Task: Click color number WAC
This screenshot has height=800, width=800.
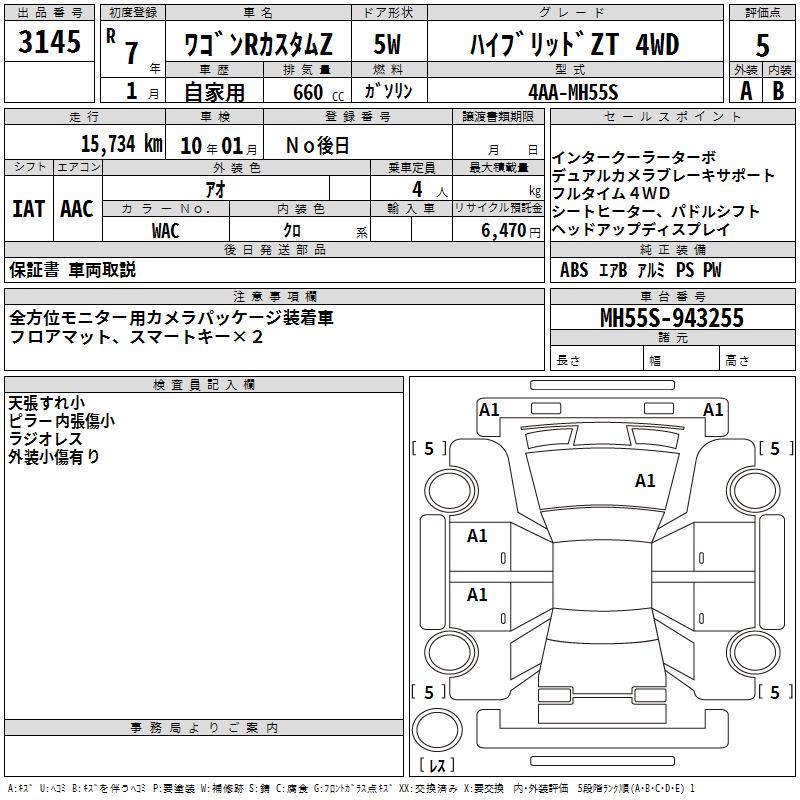Action: [166, 231]
